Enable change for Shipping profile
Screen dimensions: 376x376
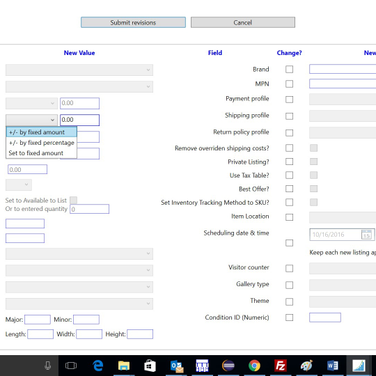click(289, 116)
